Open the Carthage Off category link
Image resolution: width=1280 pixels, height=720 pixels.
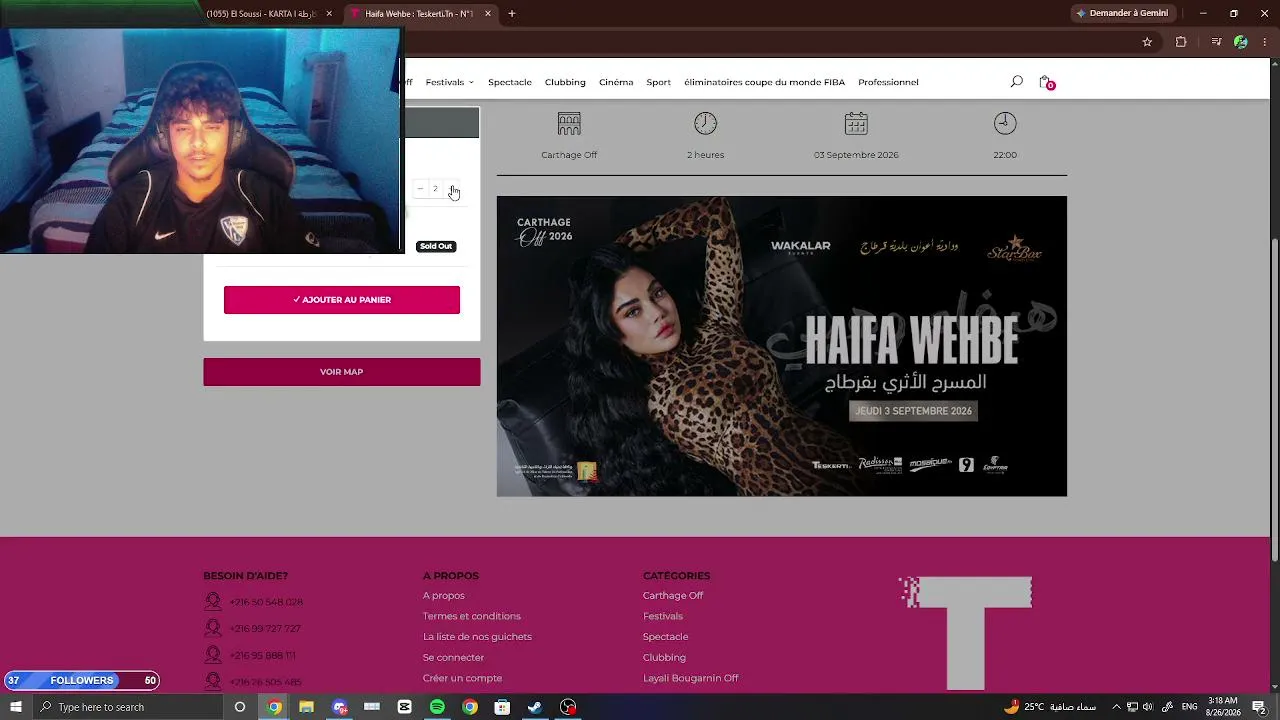tap(673, 596)
